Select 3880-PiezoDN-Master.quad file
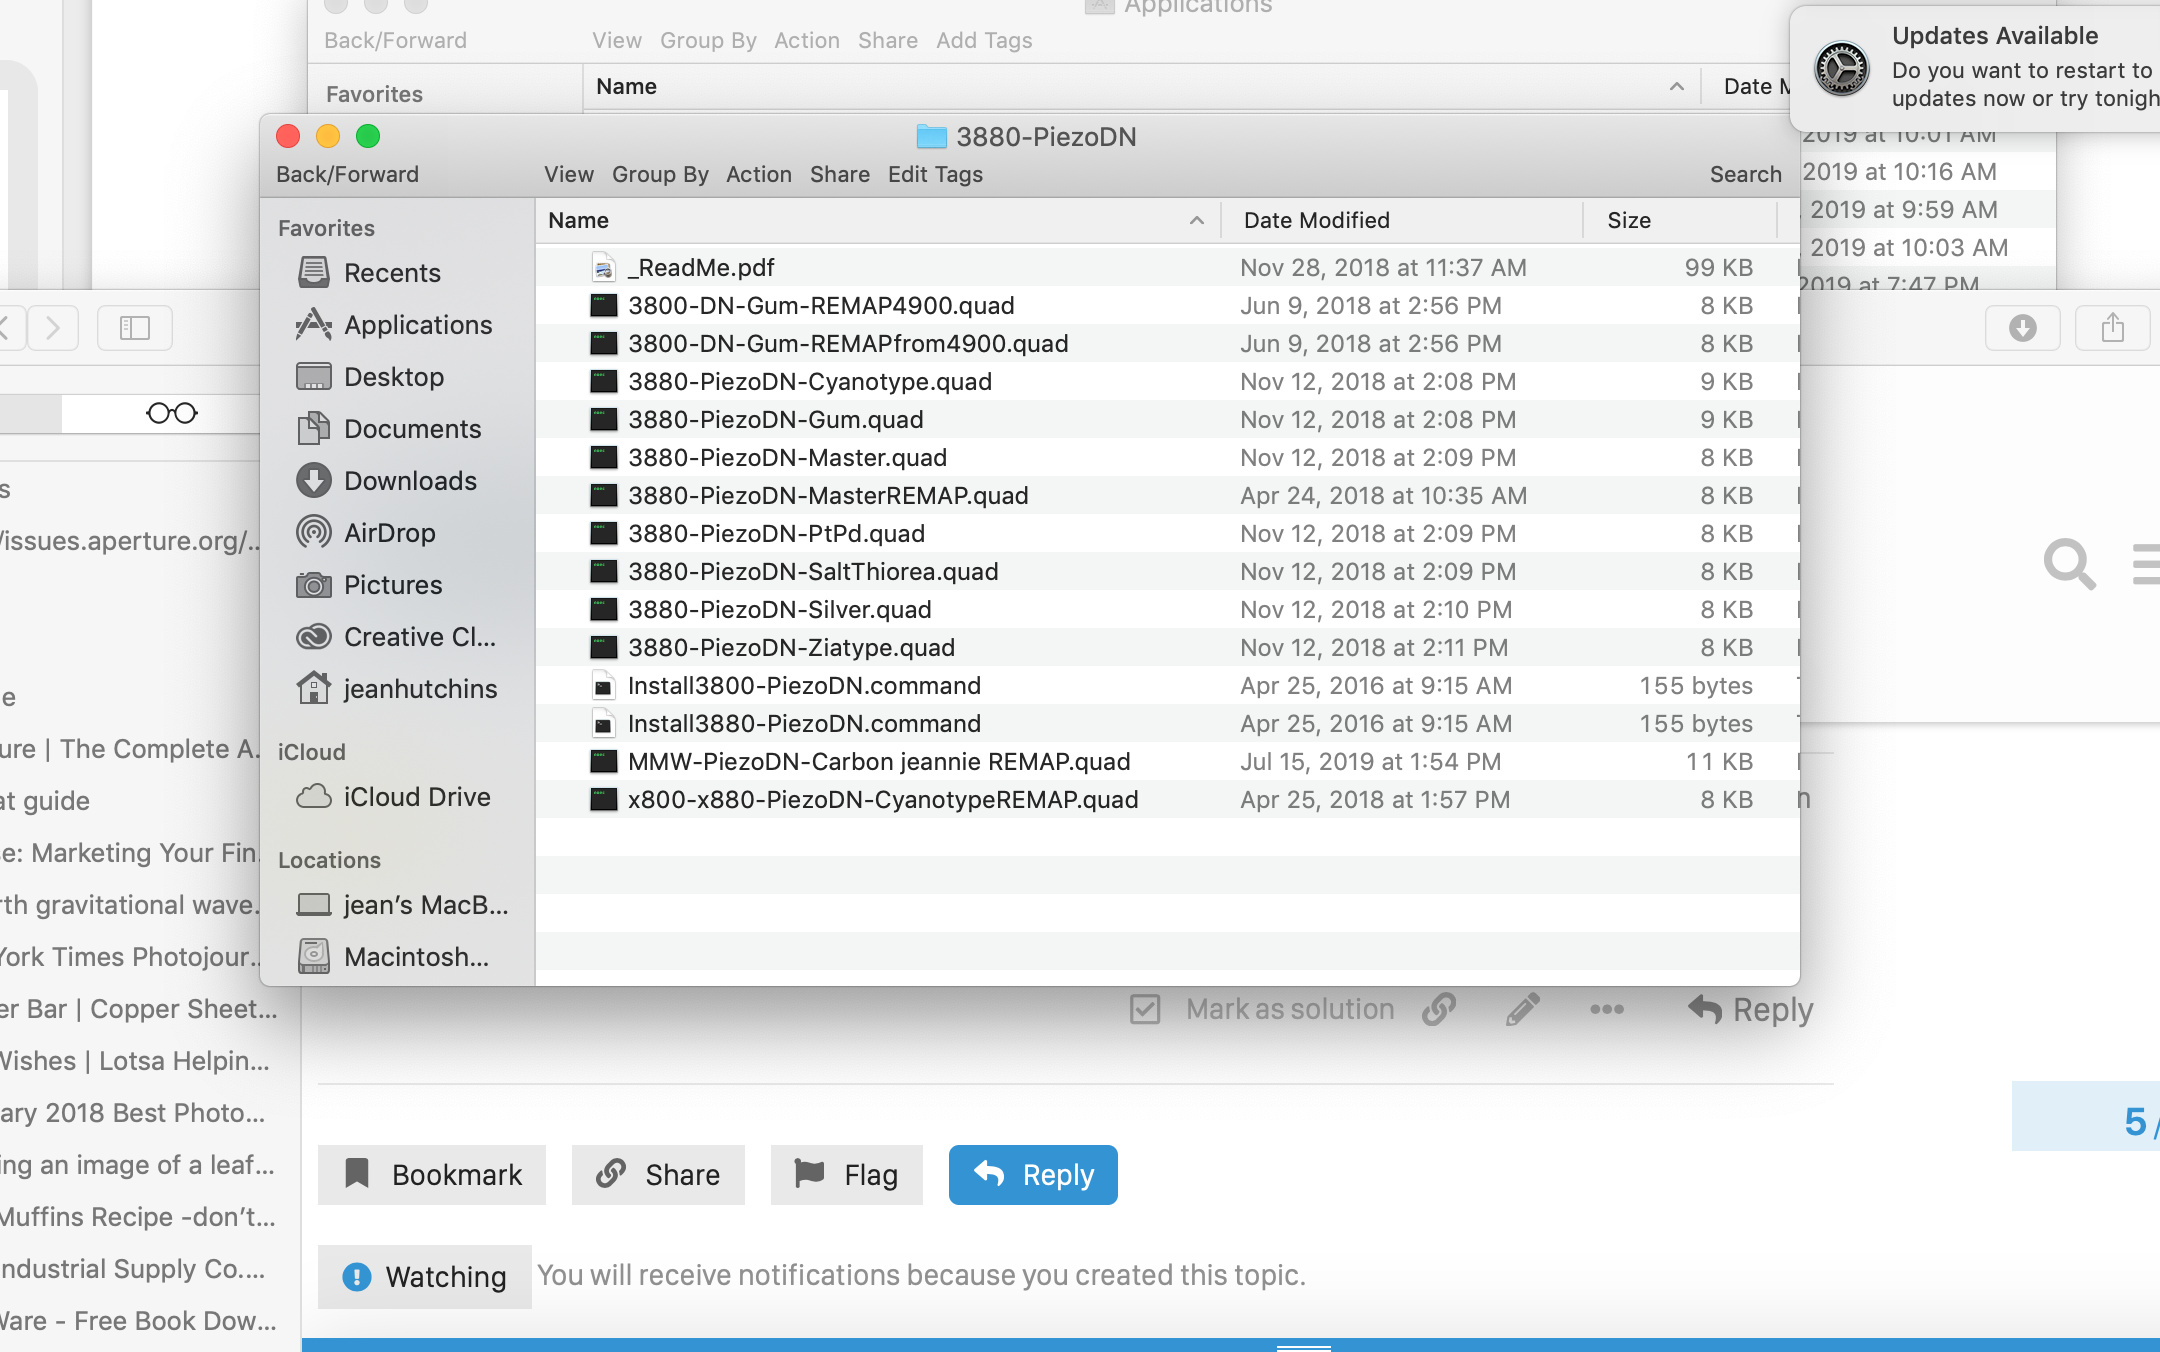Image resolution: width=2160 pixels, height=1352 pixels. click(1167, 458)
